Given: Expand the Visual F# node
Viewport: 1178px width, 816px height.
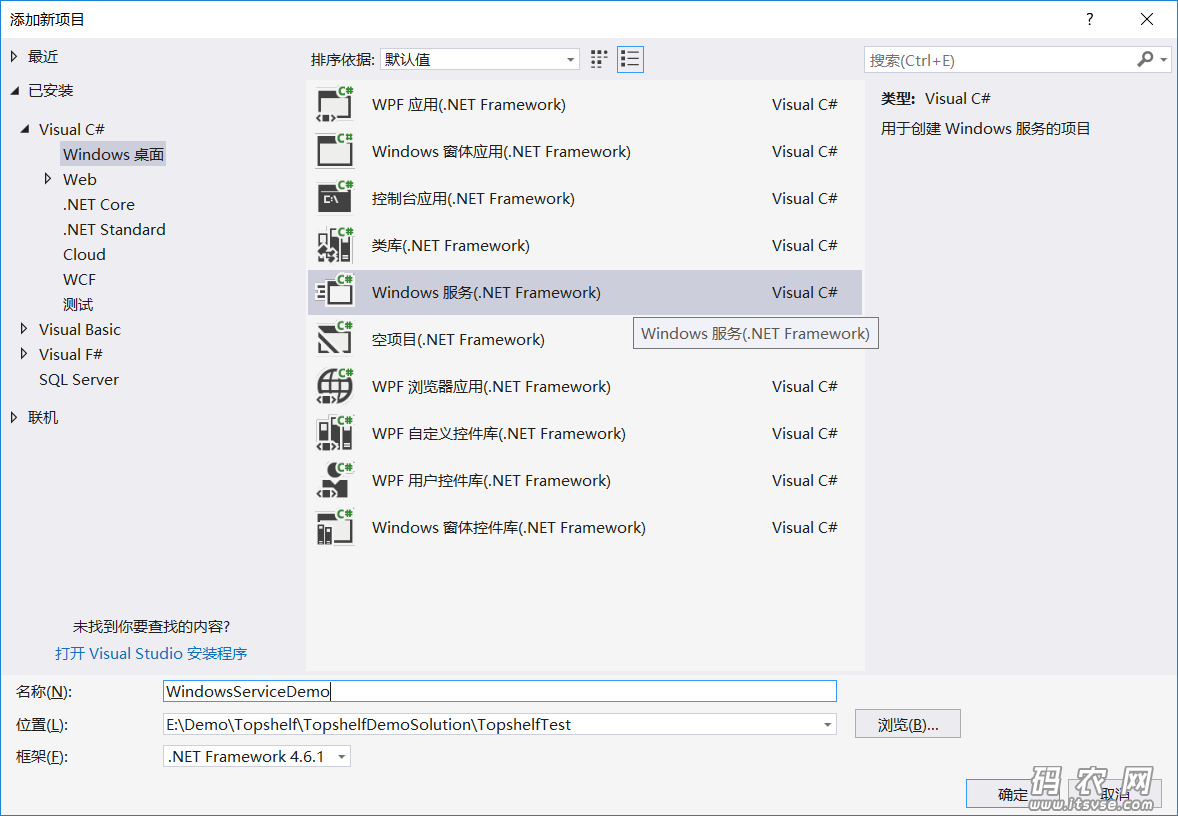Looking at the screenshot, I should coord(24,354).
